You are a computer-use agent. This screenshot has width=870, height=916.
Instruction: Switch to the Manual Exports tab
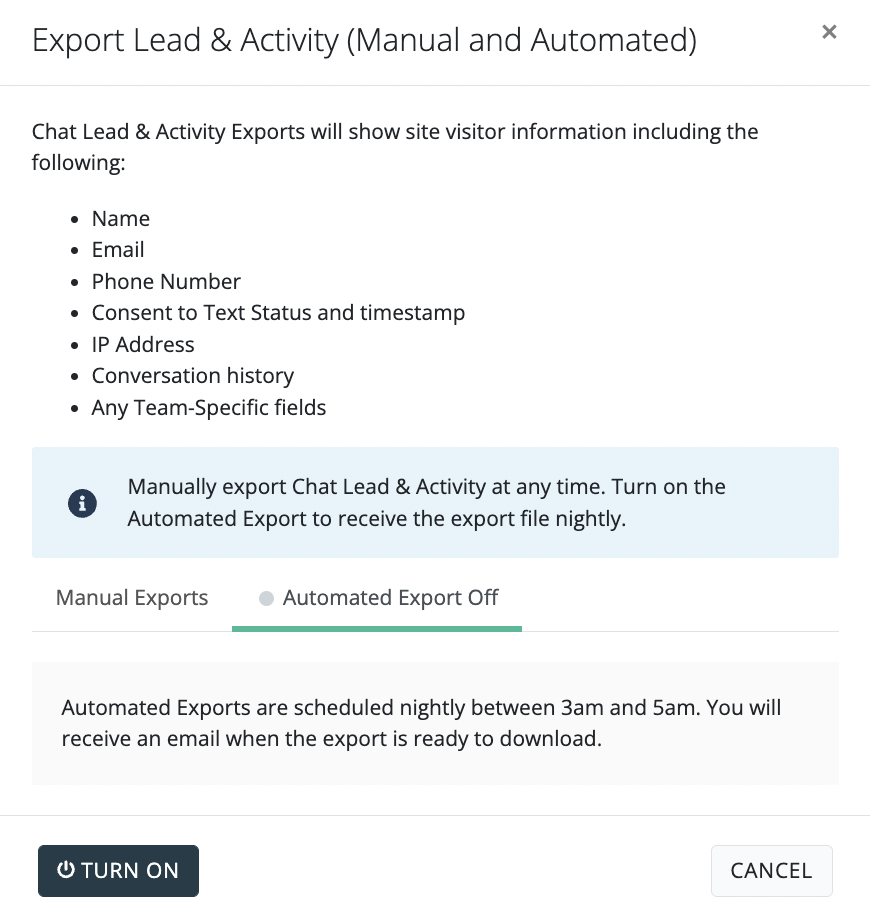132,598
